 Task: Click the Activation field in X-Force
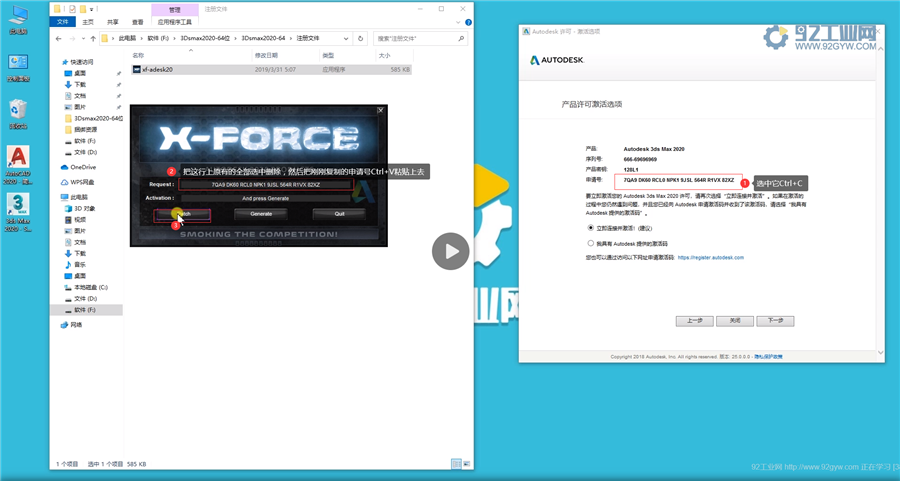266,198
